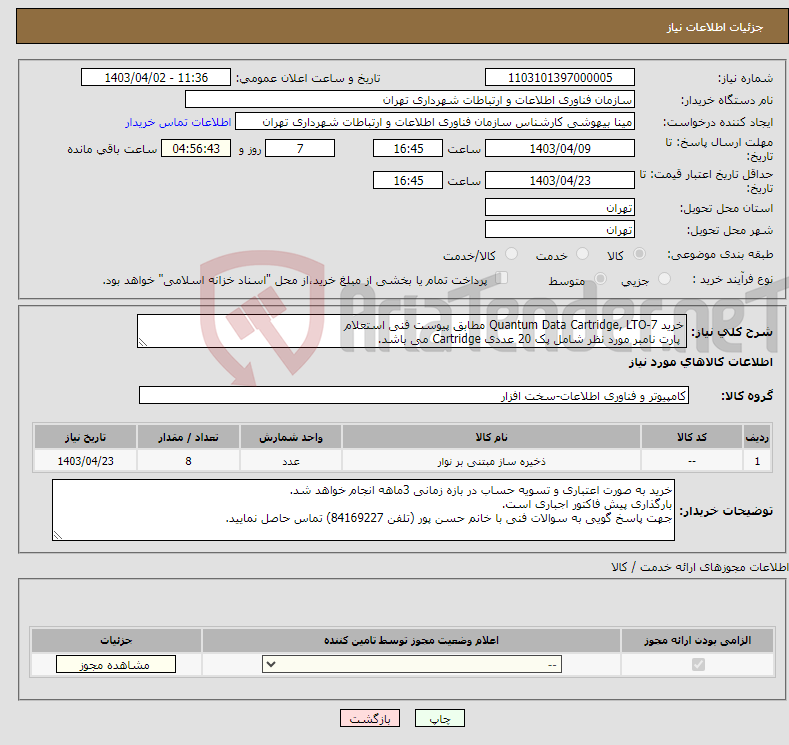Viewport: 789px width, 745px height.
Task: Toggle the mandatory license checkbox
Action: (698, 665)
